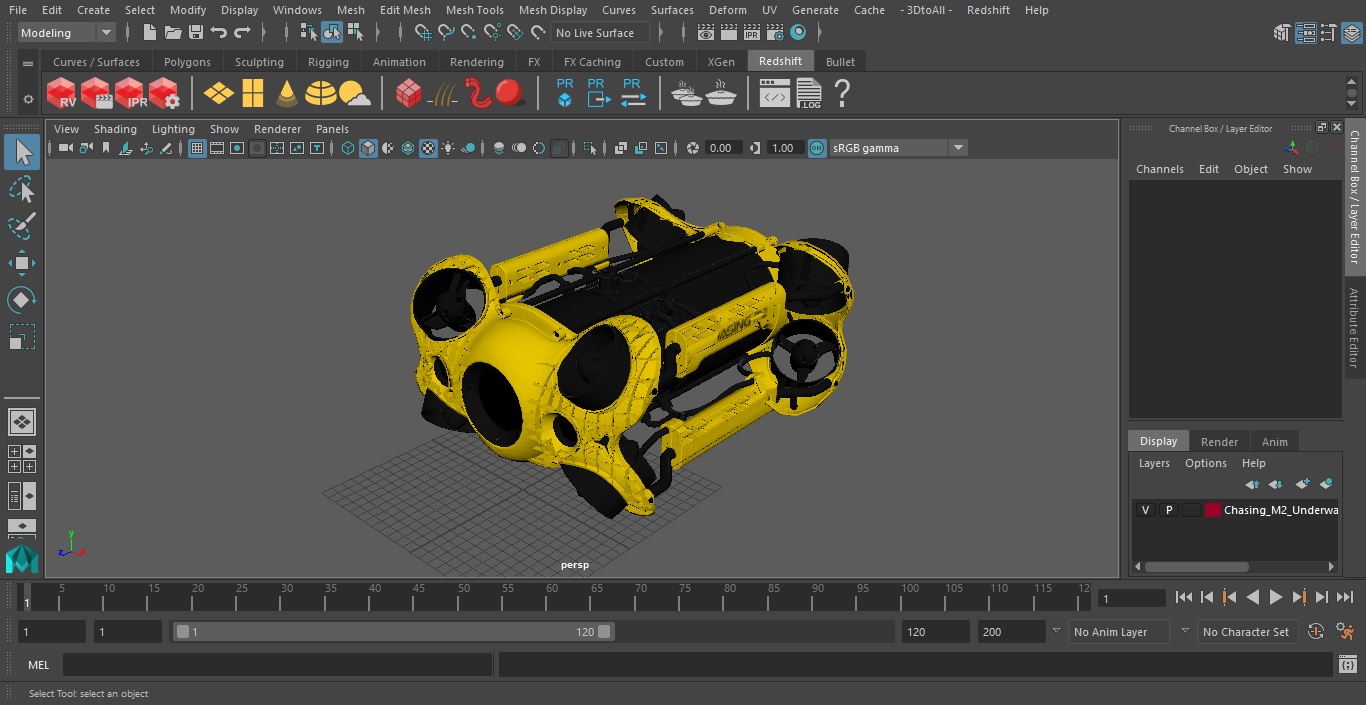
Task: Toggle isolate select in viewport toolbar
Action: click(591, 148)
